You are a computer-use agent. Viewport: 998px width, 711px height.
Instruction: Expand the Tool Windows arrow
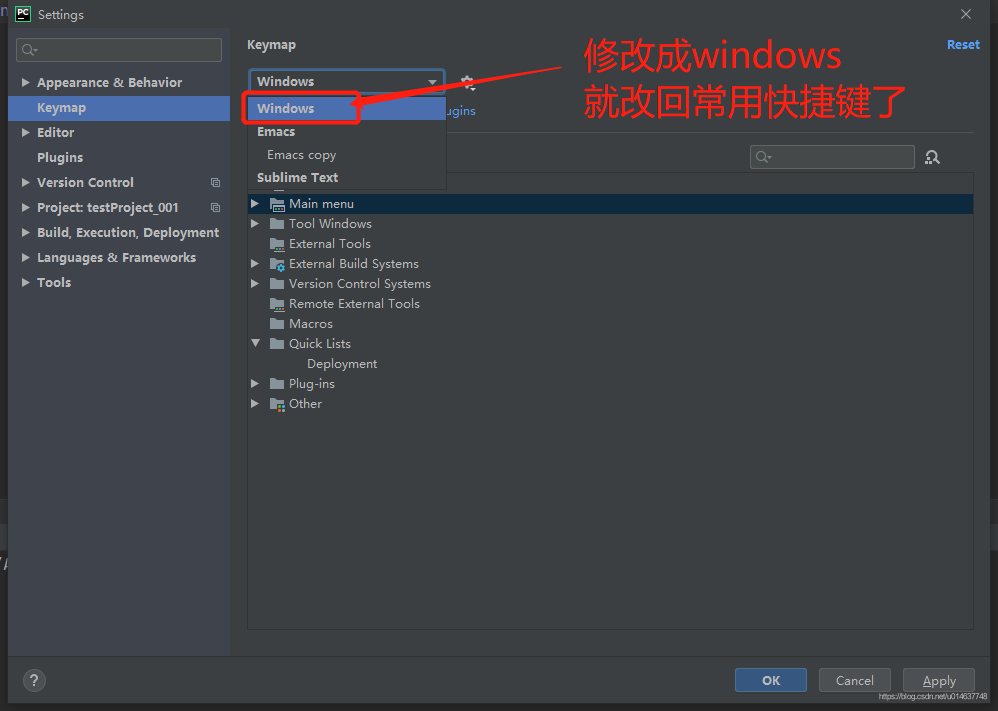click(x=255, y=223)
